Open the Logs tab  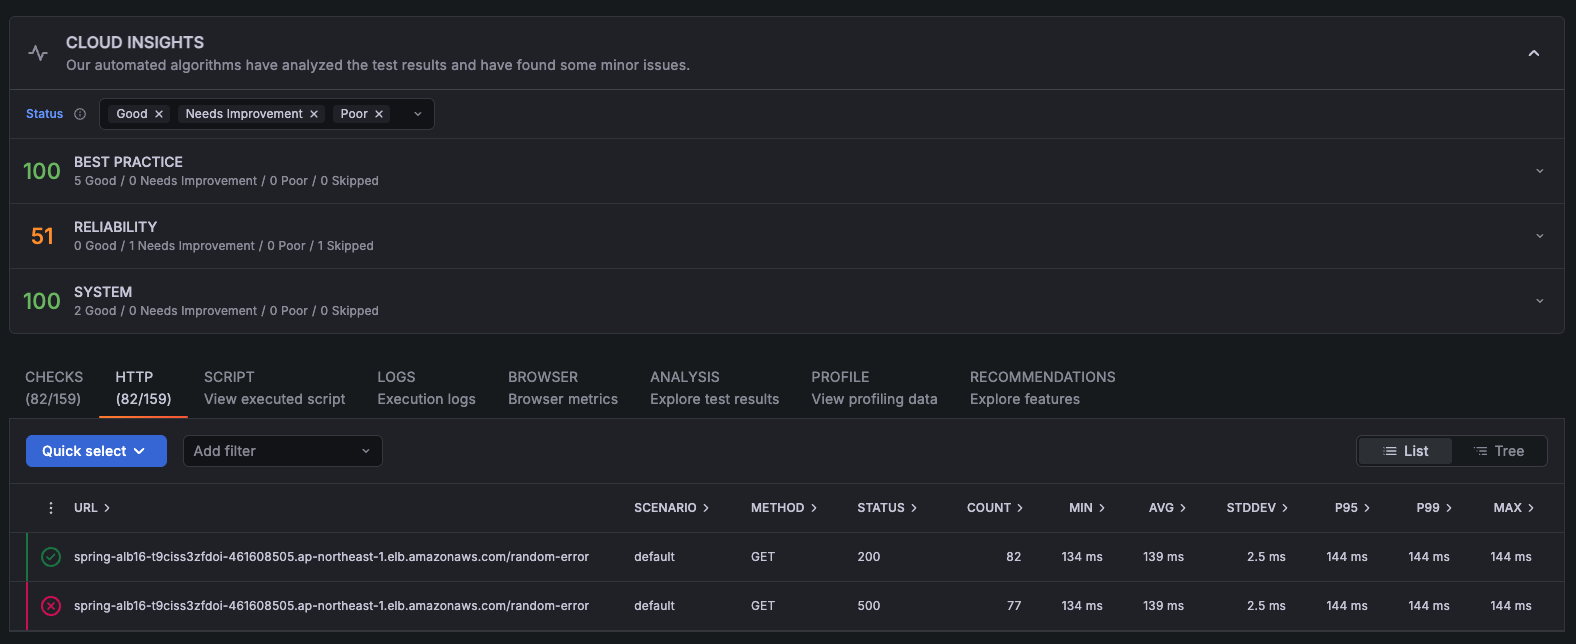[426, 388]
